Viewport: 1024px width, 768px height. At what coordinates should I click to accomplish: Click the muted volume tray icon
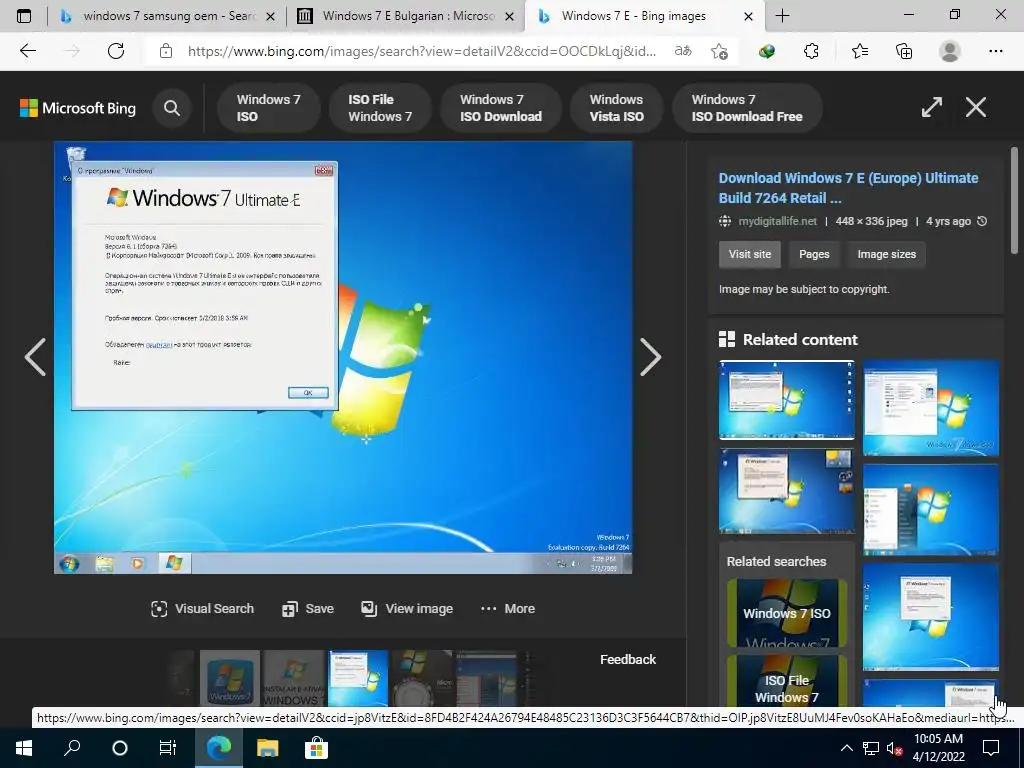point(893,748)
